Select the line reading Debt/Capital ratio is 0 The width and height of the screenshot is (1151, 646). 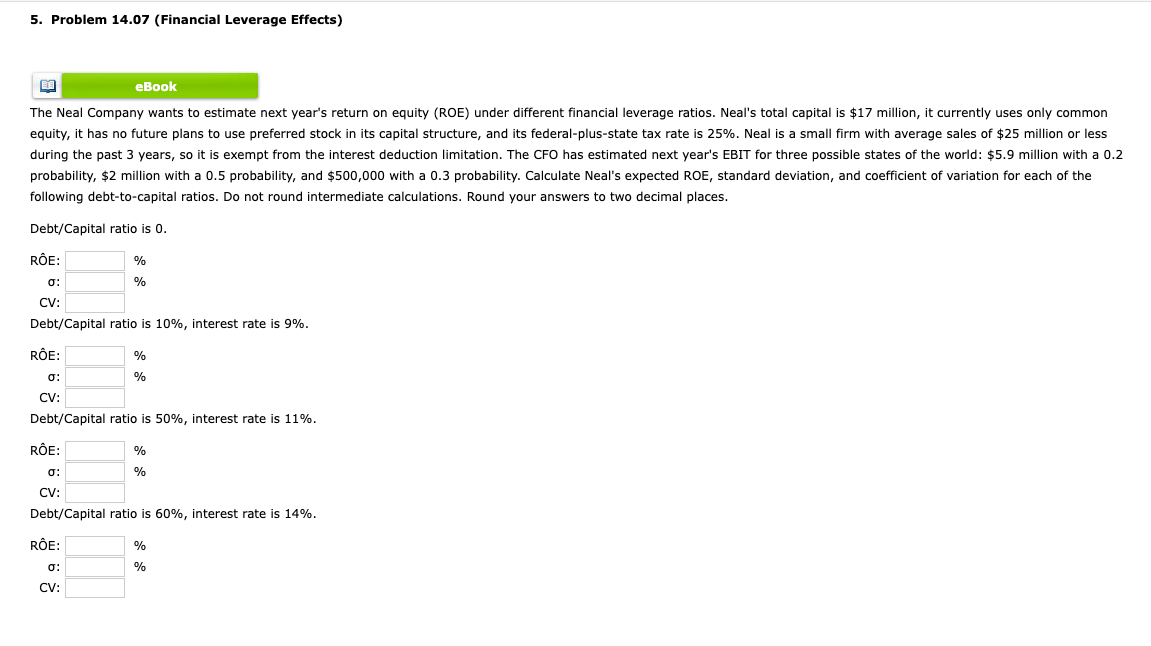point(99,228)
